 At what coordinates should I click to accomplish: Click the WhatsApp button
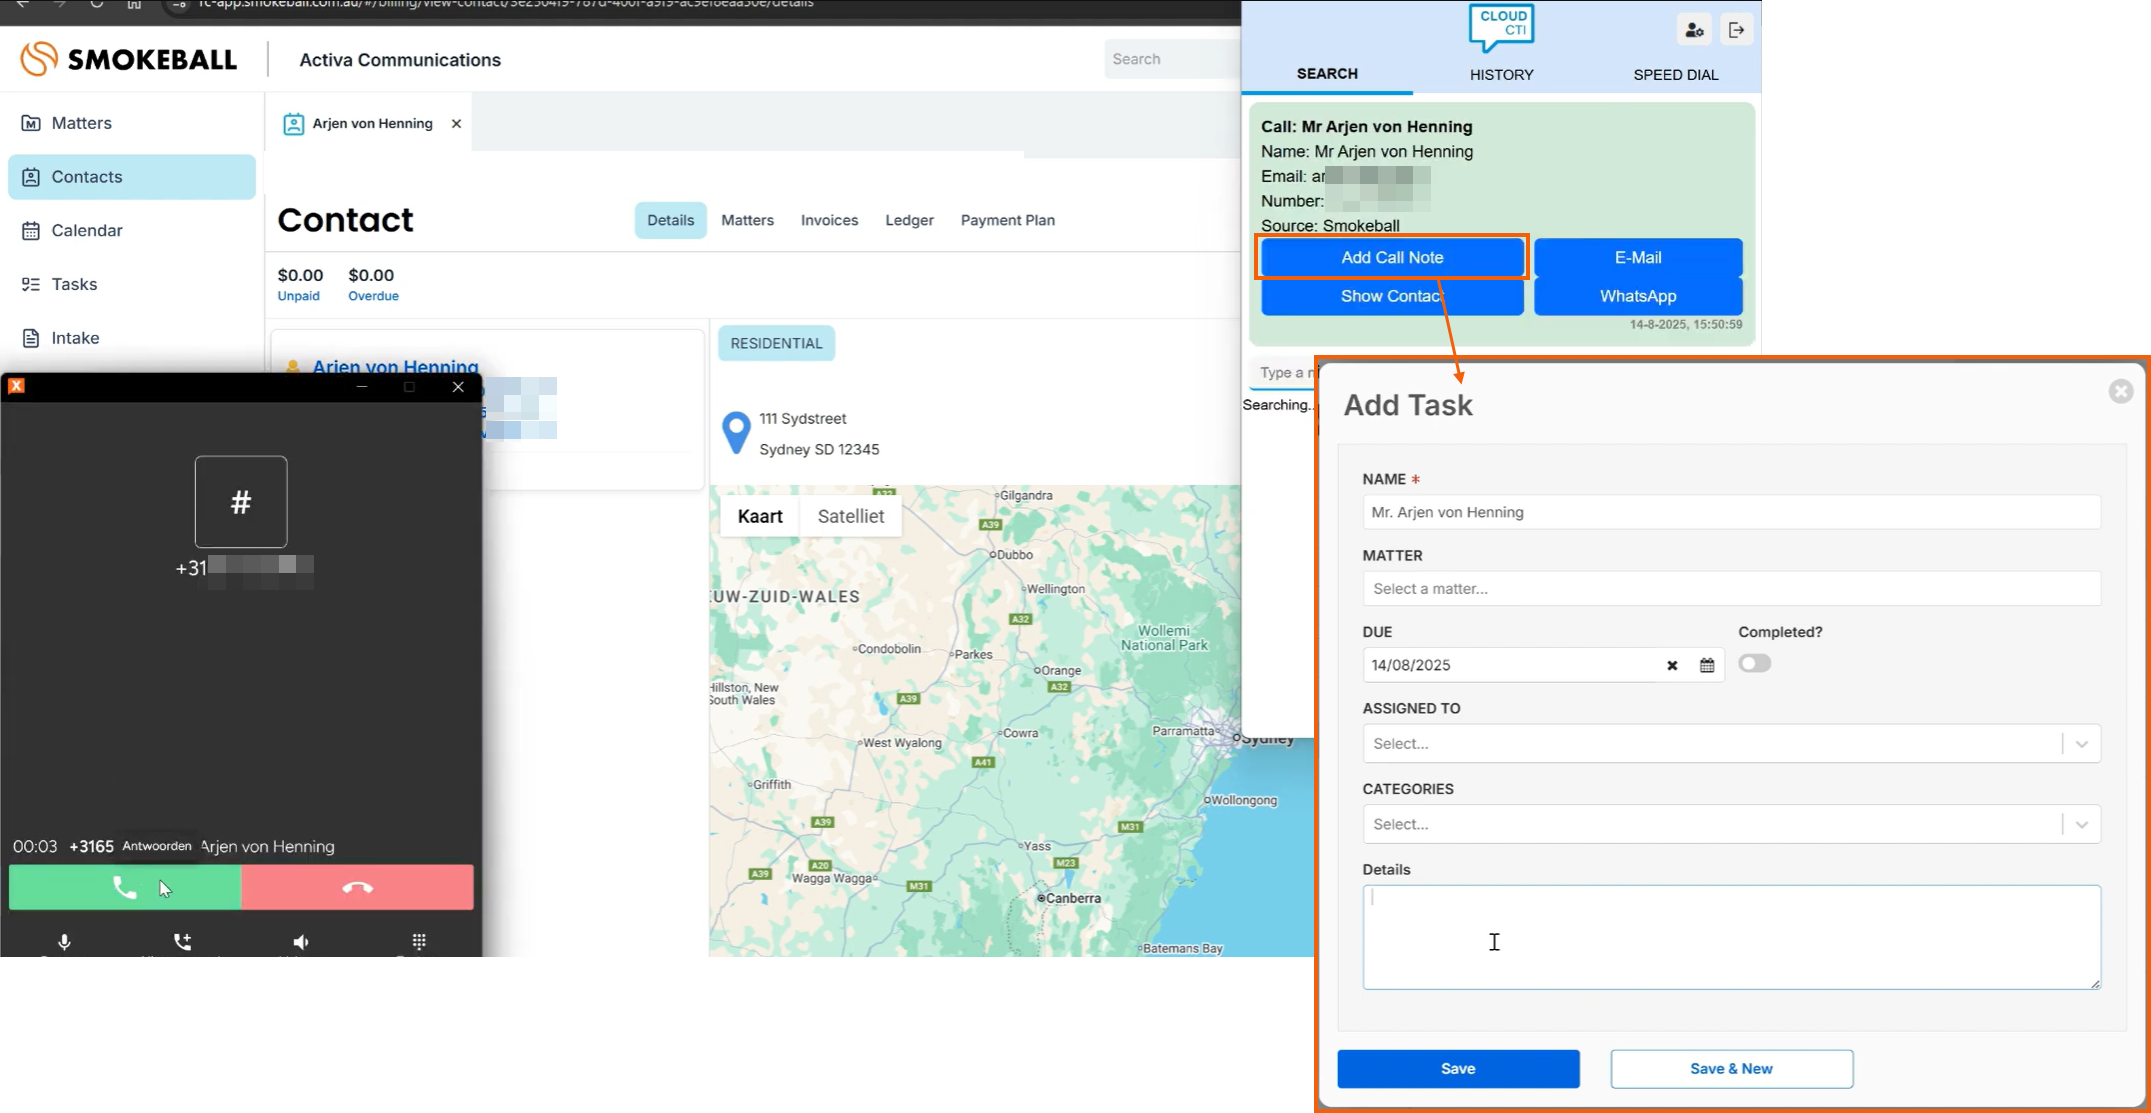(x=1637, y=296)
